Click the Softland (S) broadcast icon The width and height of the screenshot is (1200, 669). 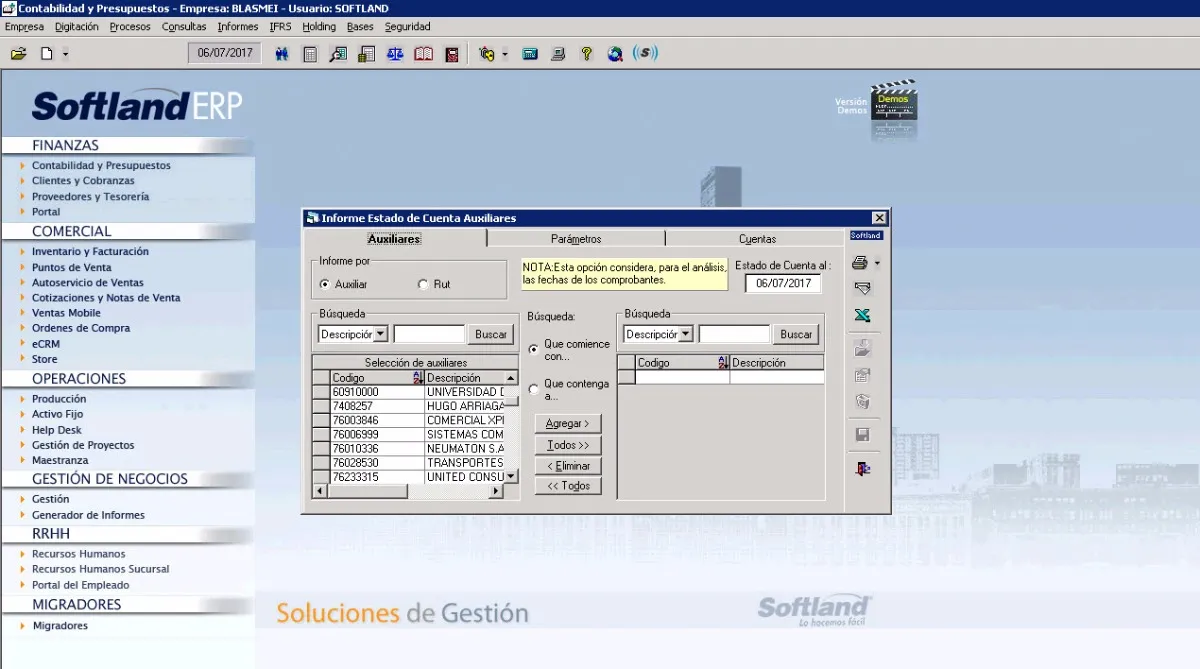pos(646,53)
